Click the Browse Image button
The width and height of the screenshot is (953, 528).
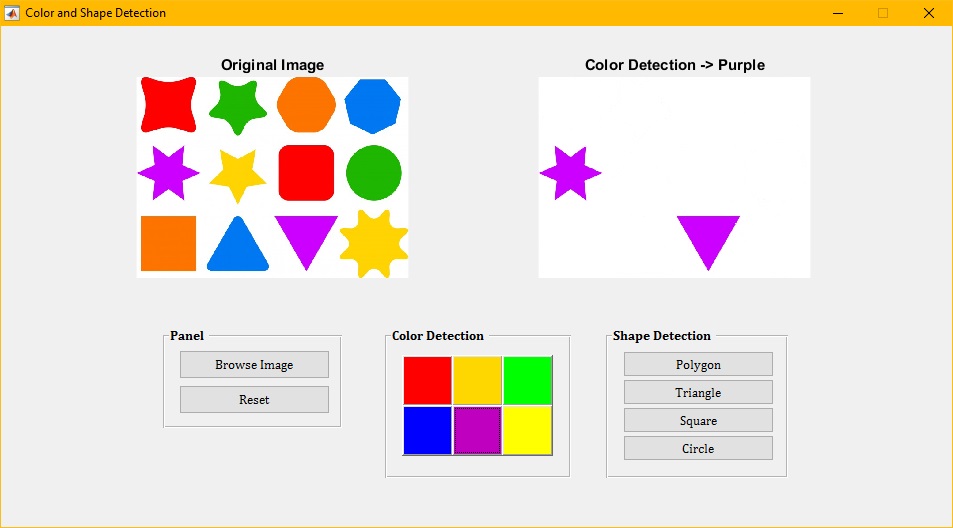click(254, 365)
